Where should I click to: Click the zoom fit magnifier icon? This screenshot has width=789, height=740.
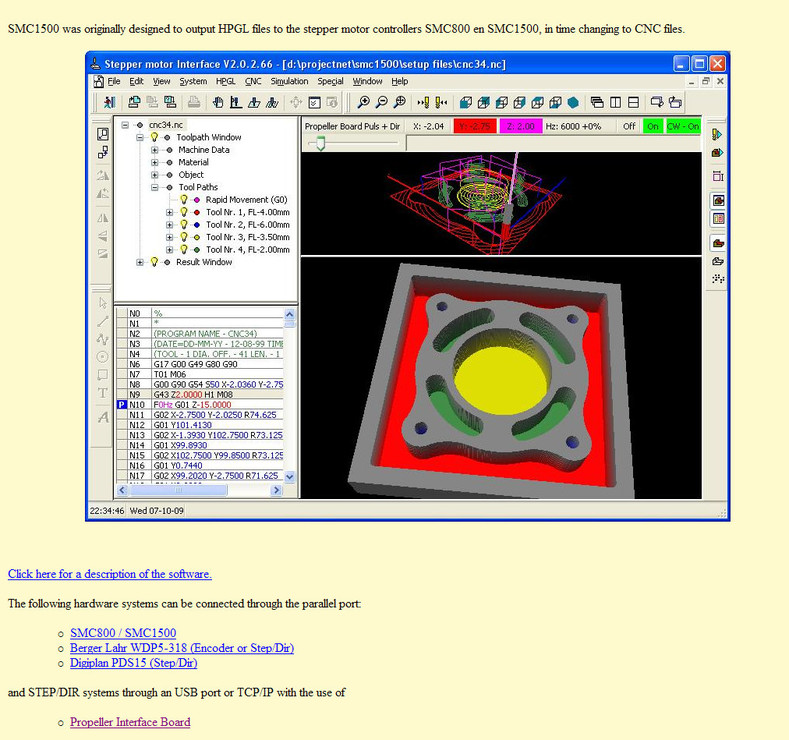(400, 103)
